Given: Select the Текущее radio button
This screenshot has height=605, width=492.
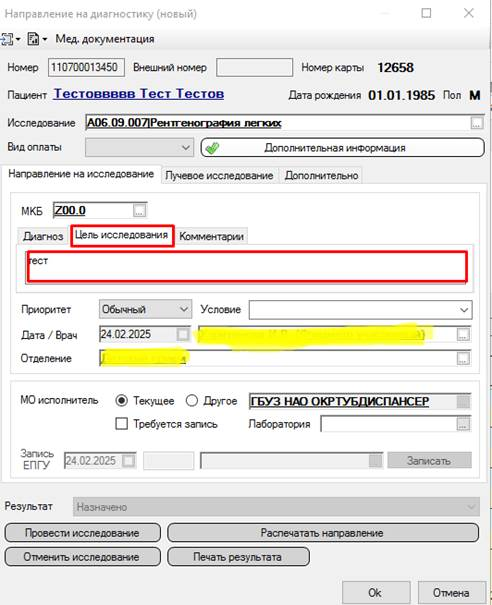Looking at the screenshot, I should click(x=122, y=401).
